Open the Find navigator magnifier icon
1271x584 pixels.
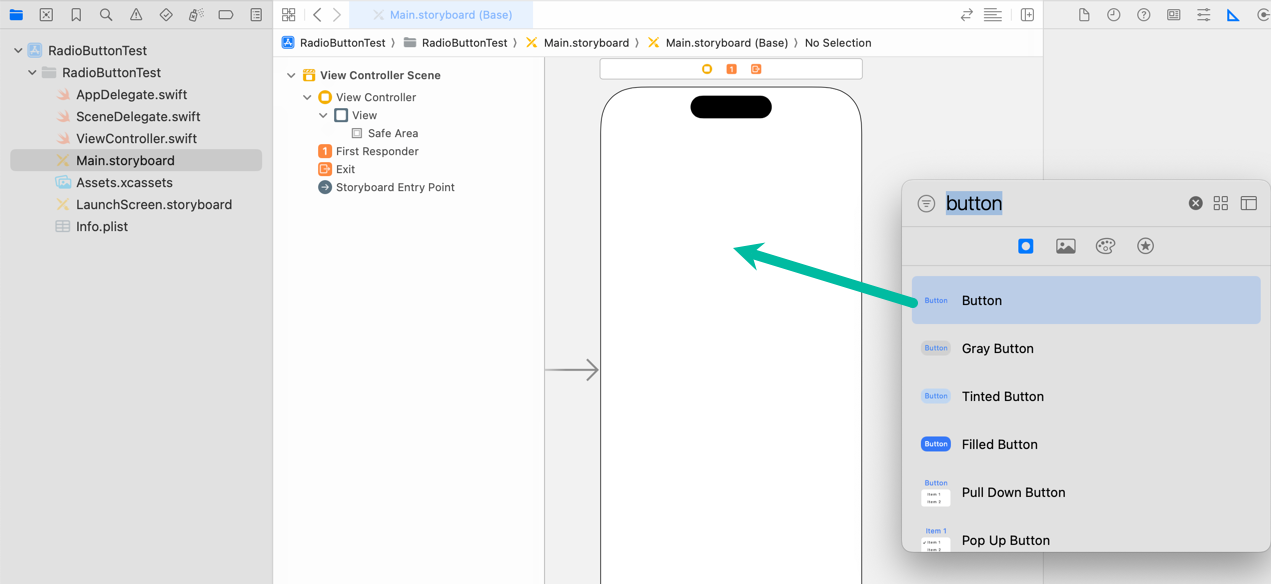106,15
